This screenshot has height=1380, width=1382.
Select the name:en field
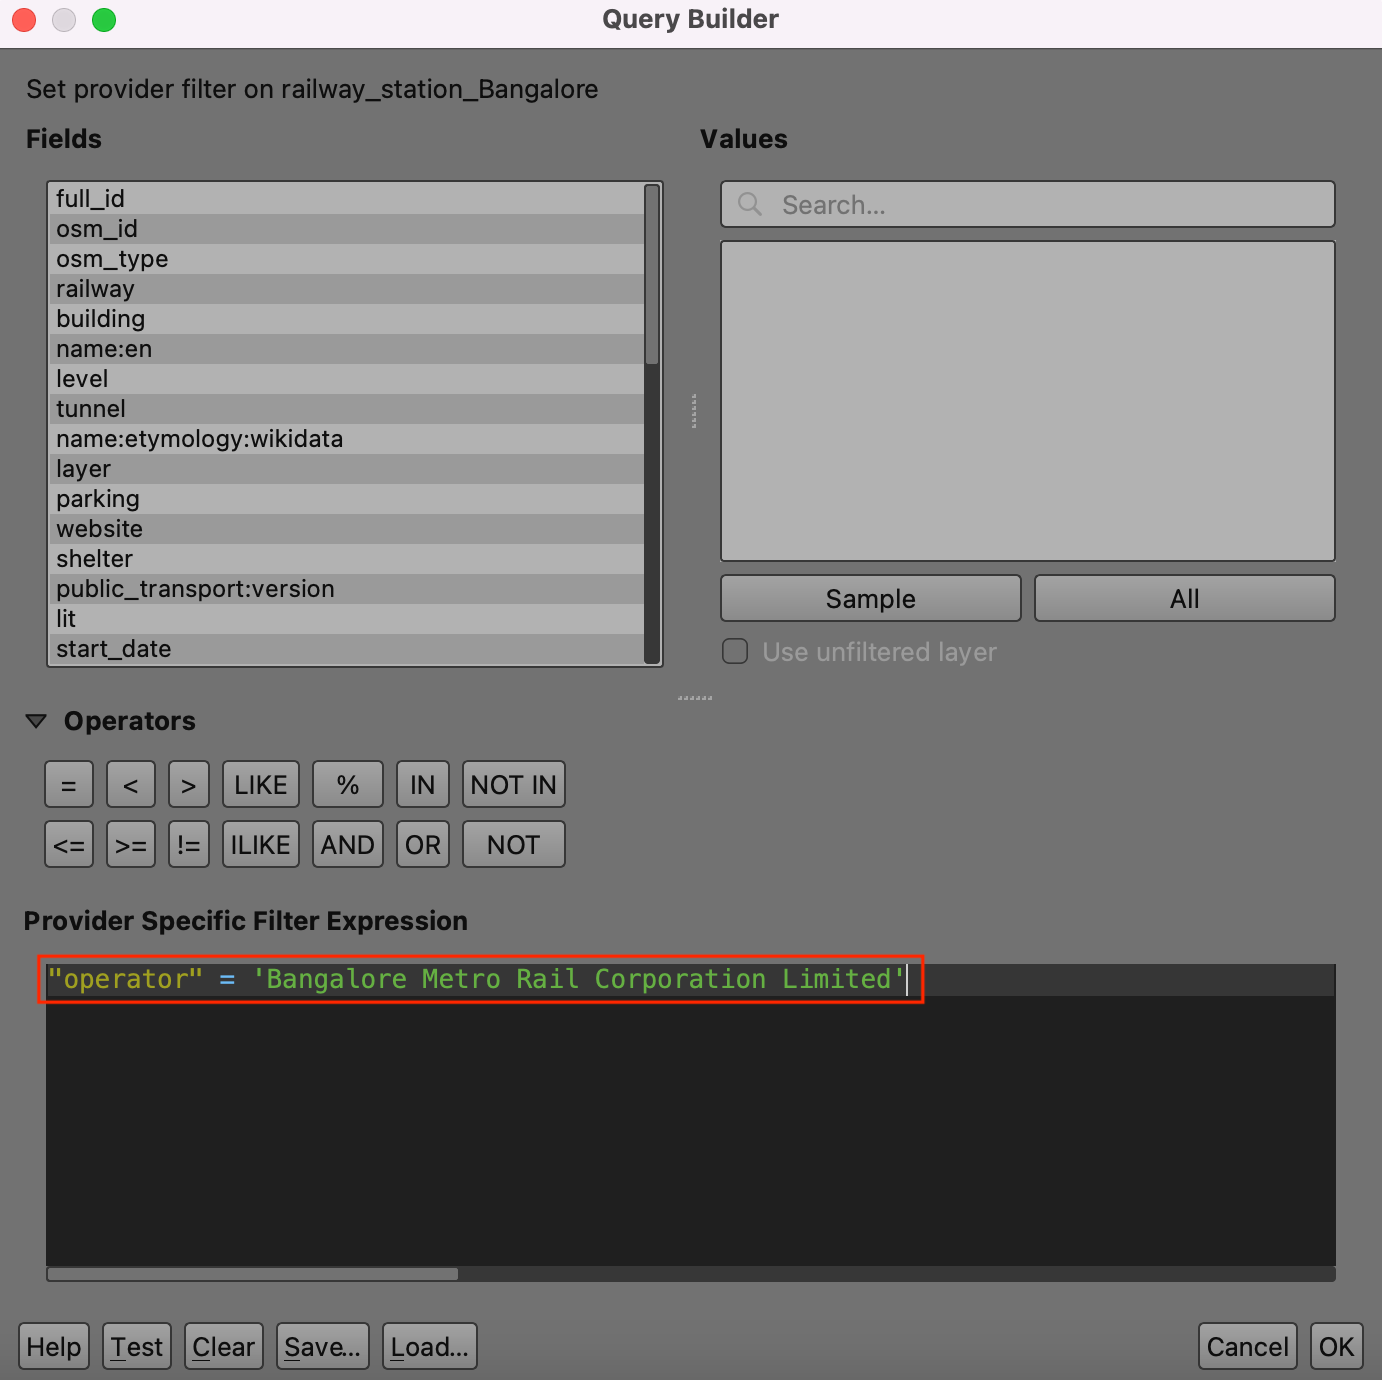[346, 349]
